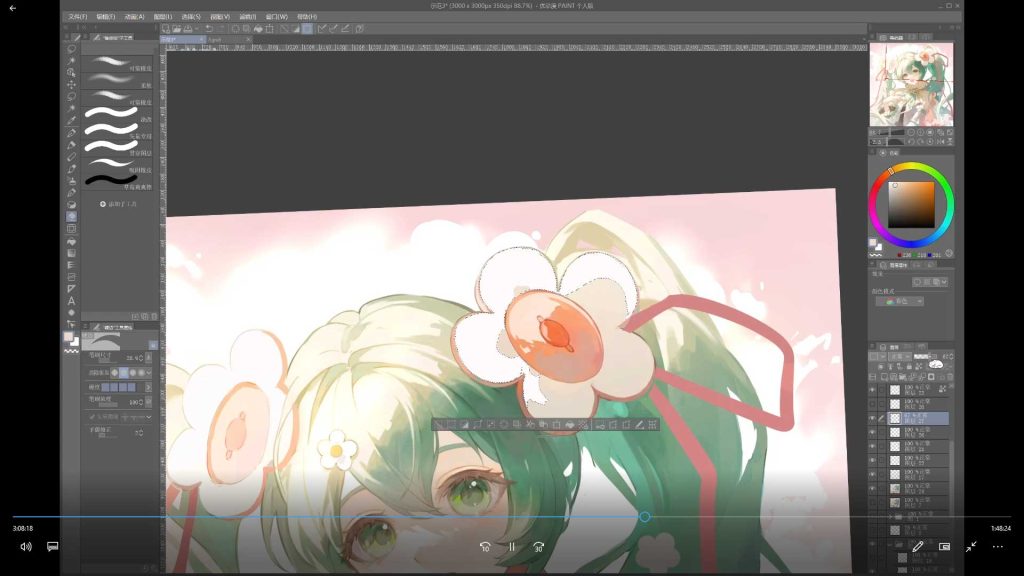This screenshot has width=1024, height=576.
Task: Open the 文件(F) menu
Action: [x=78, y=17]
